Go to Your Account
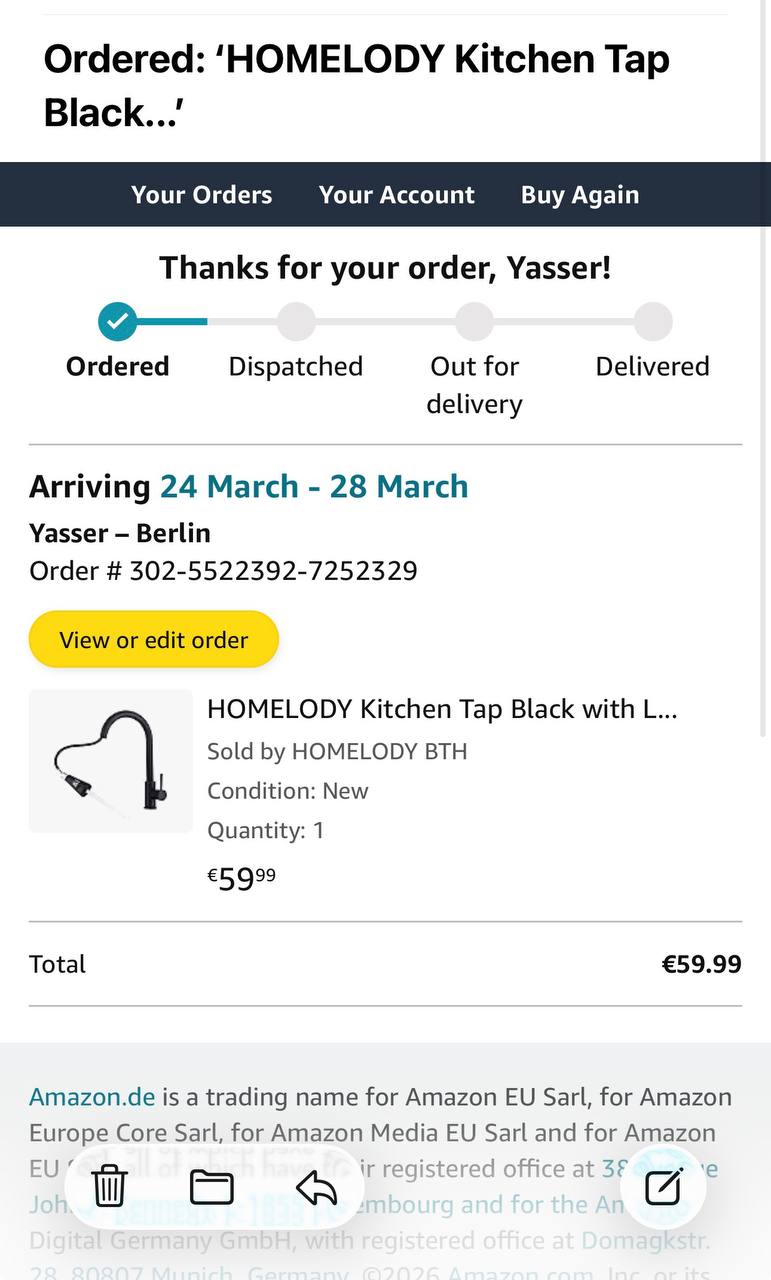Viewport: 771px width, 1280px height. (397, 195)
